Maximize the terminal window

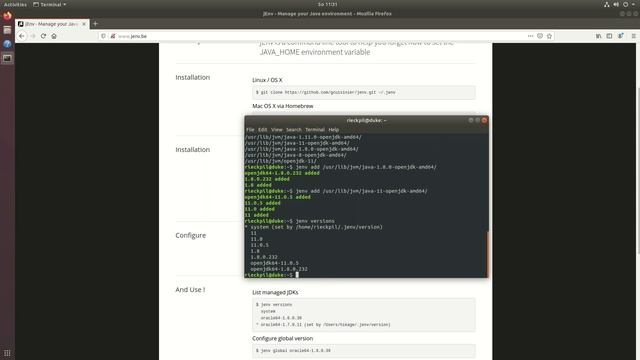(477, 120)
